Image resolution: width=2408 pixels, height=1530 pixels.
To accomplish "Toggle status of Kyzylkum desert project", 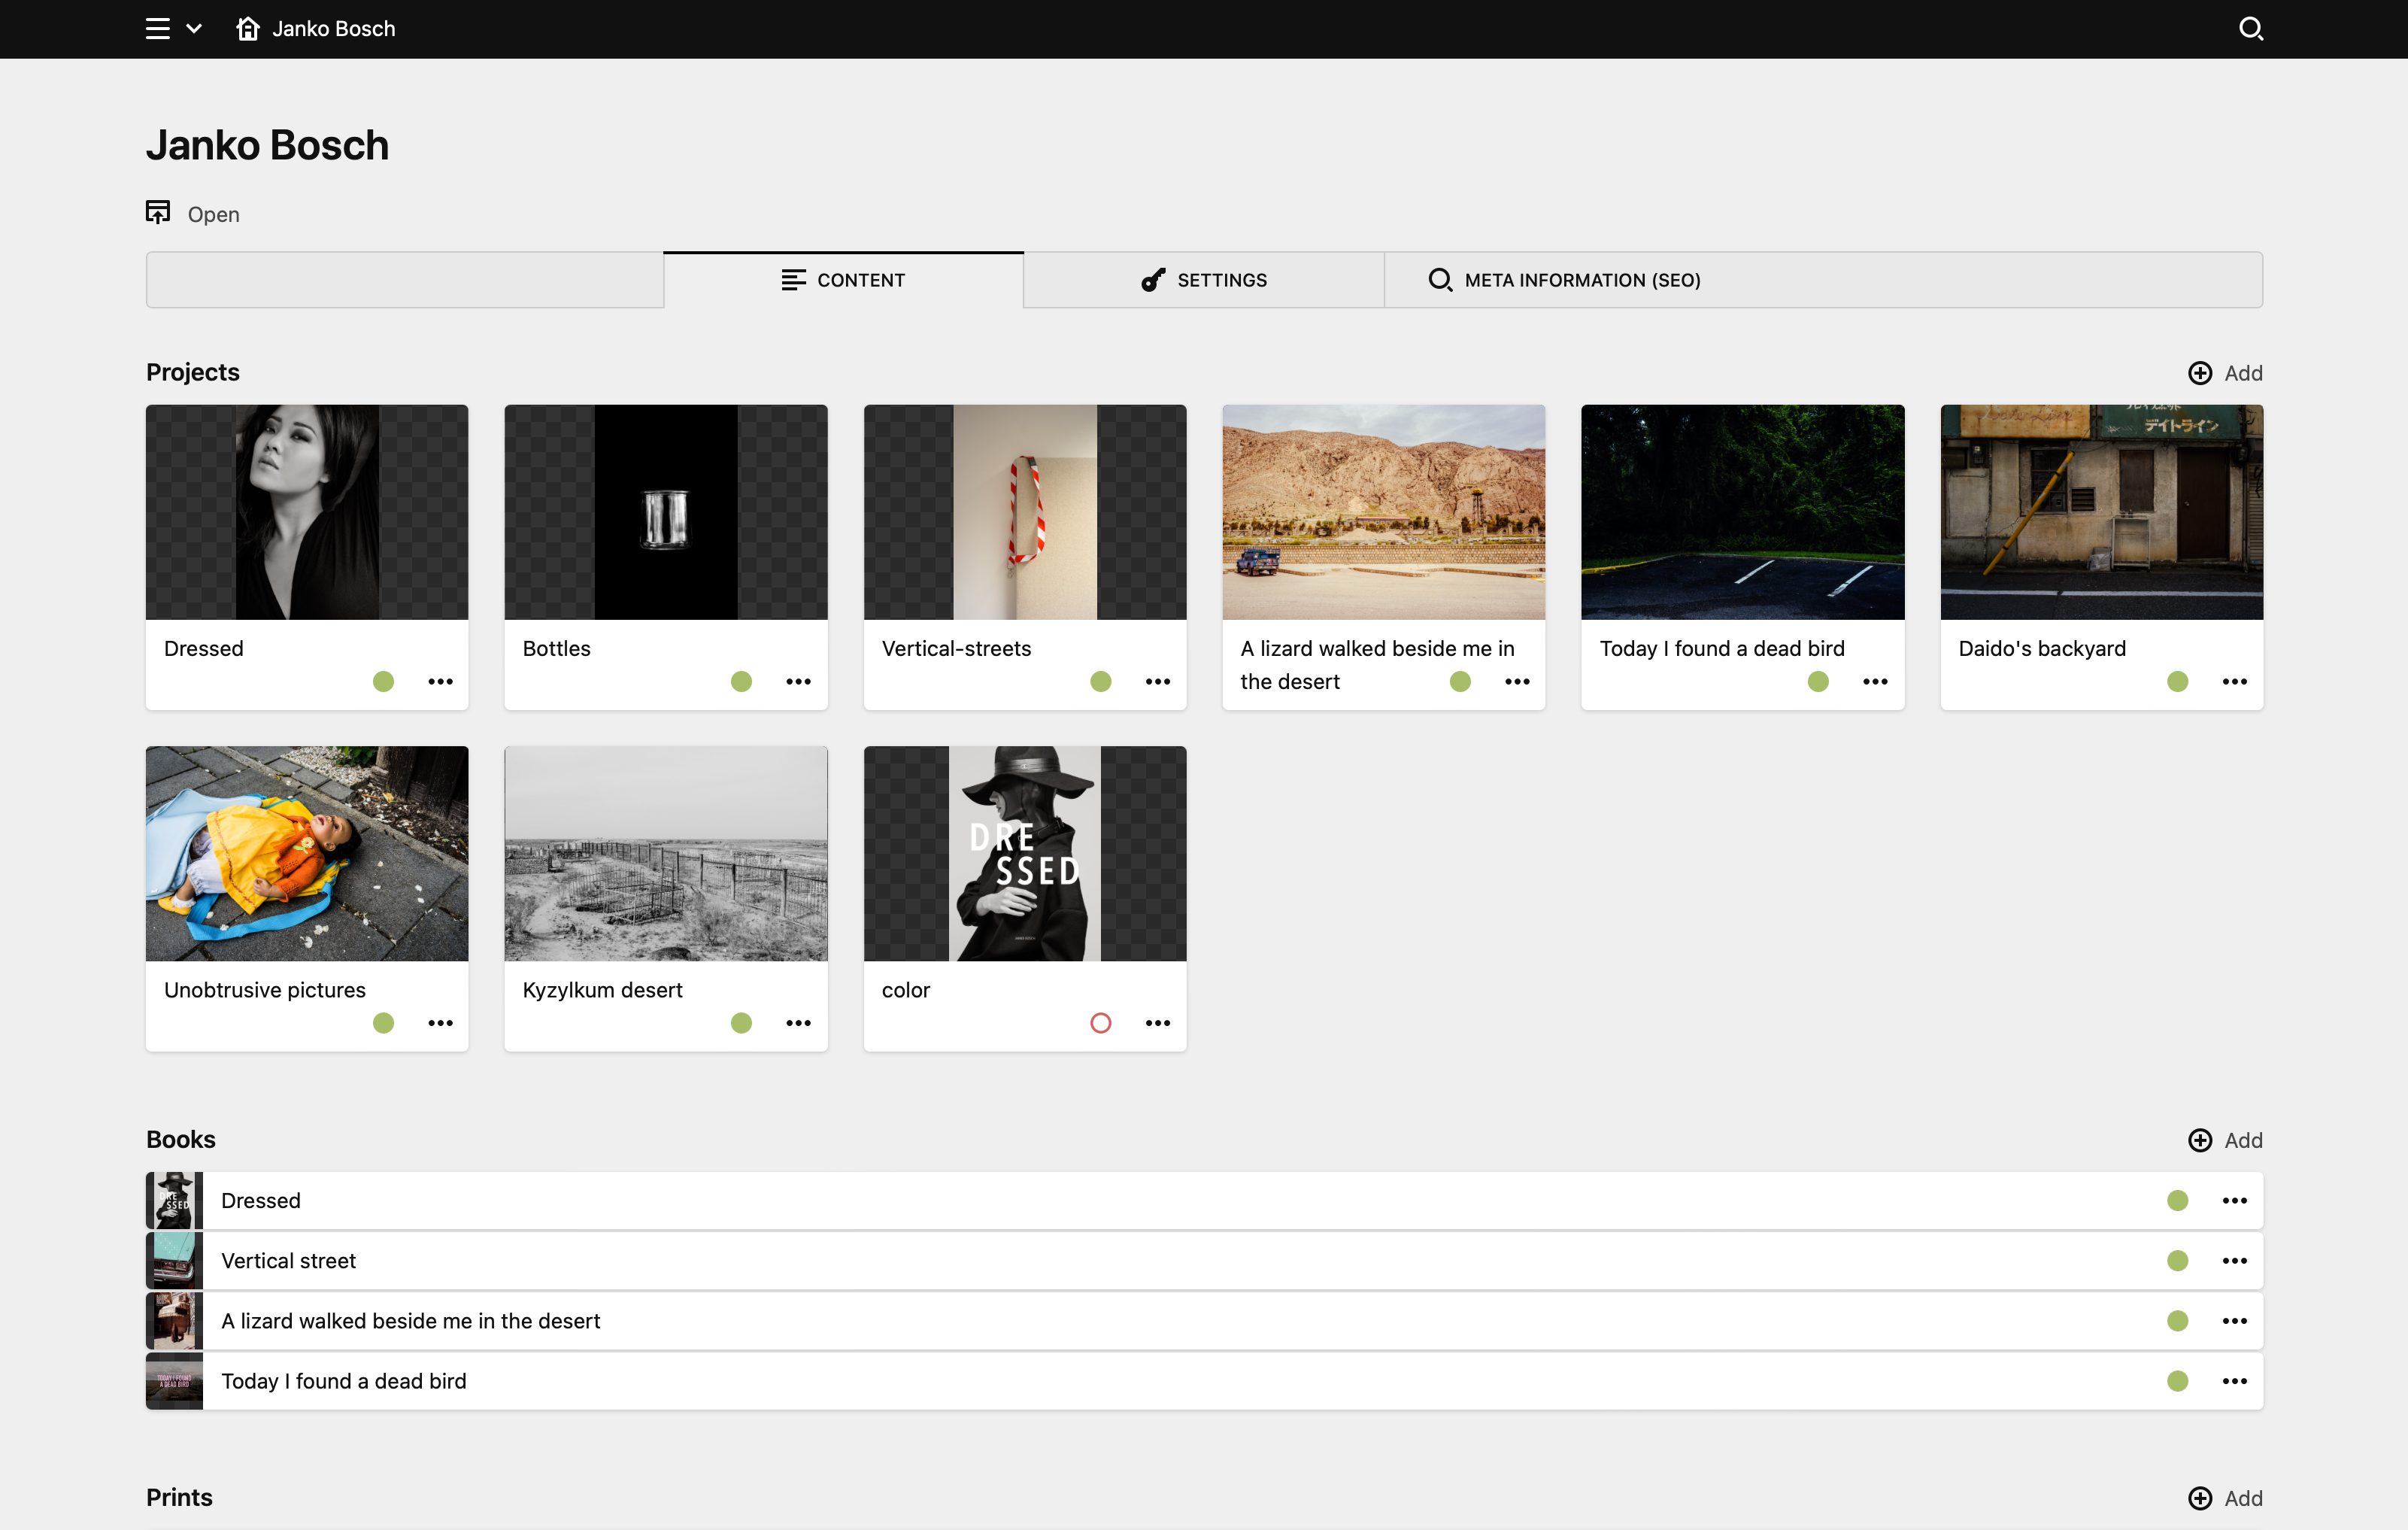I will [741, 1023].
